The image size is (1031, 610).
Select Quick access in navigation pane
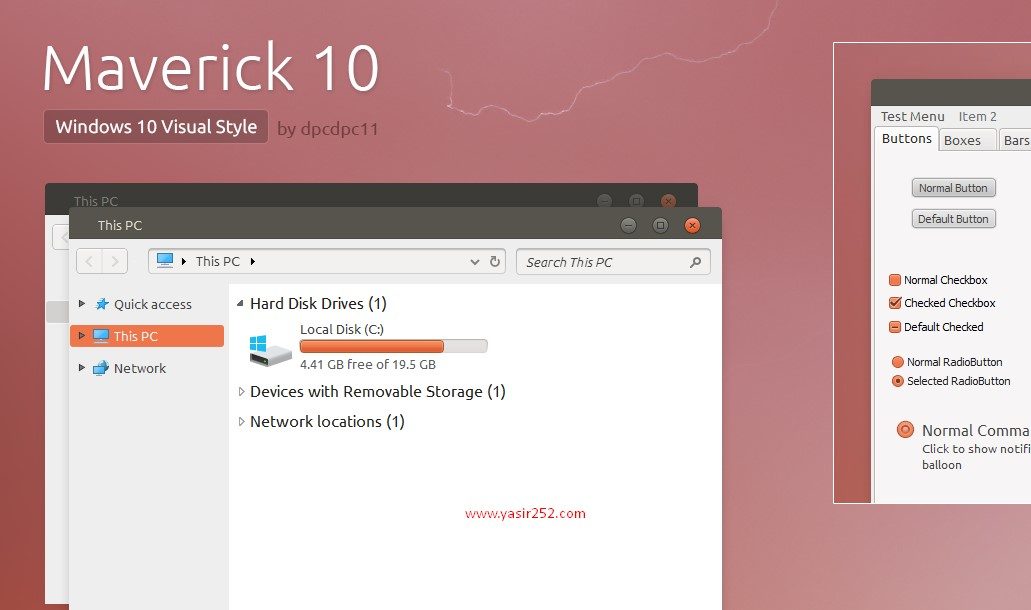pos(153,304)
